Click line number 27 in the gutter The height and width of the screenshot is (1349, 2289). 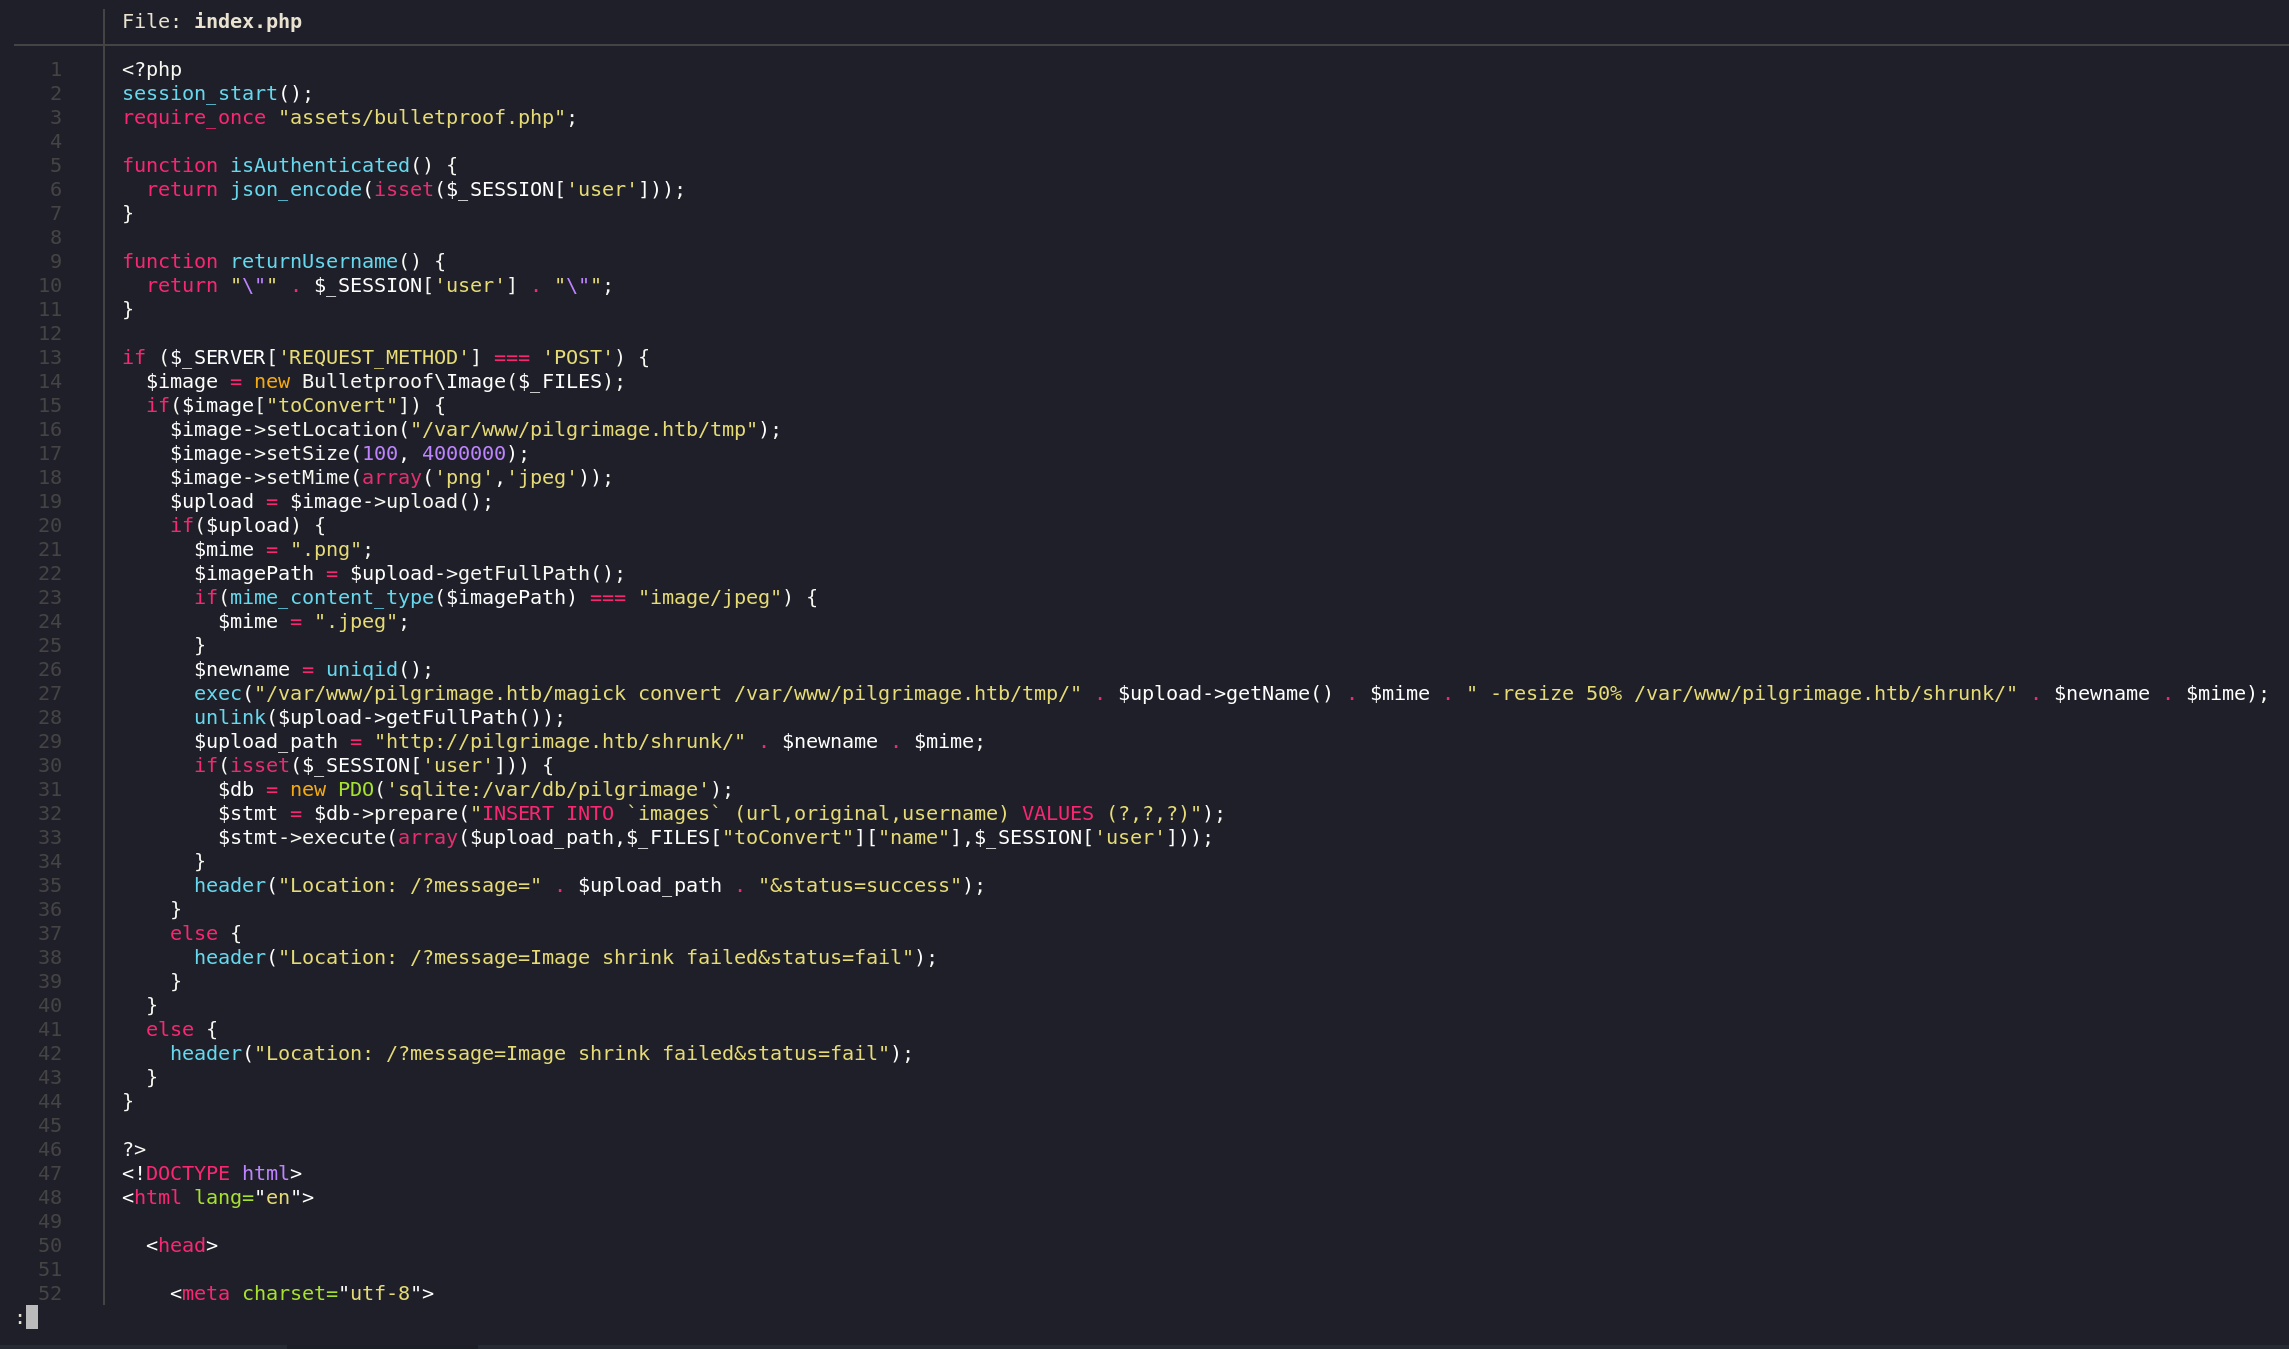tap(50, 693)
